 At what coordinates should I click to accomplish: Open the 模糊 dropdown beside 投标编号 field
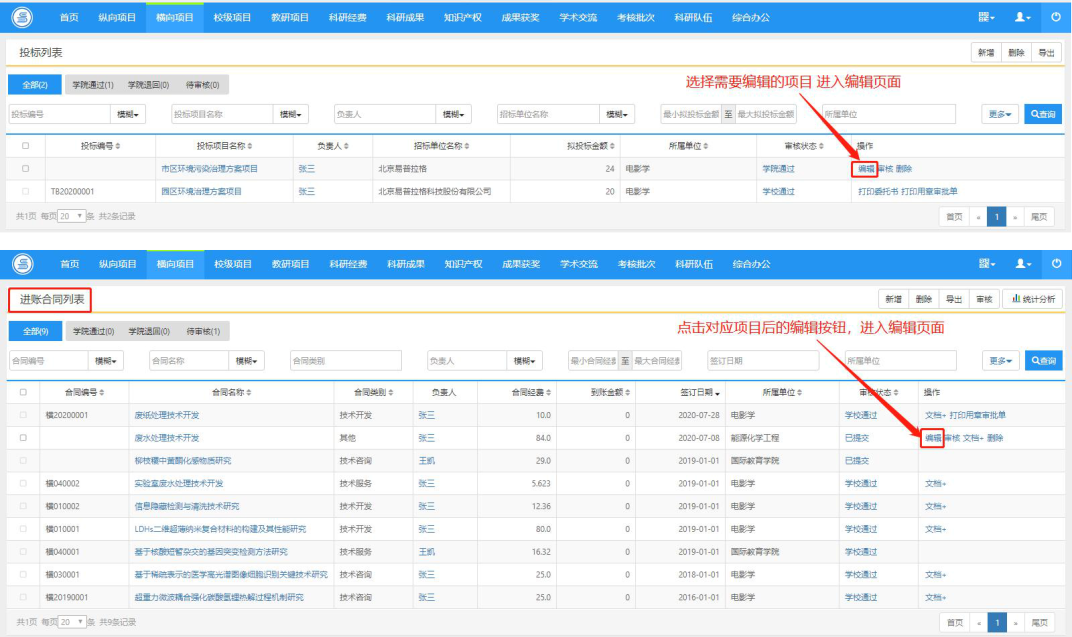pyautogui.click(x=128, y=114)
